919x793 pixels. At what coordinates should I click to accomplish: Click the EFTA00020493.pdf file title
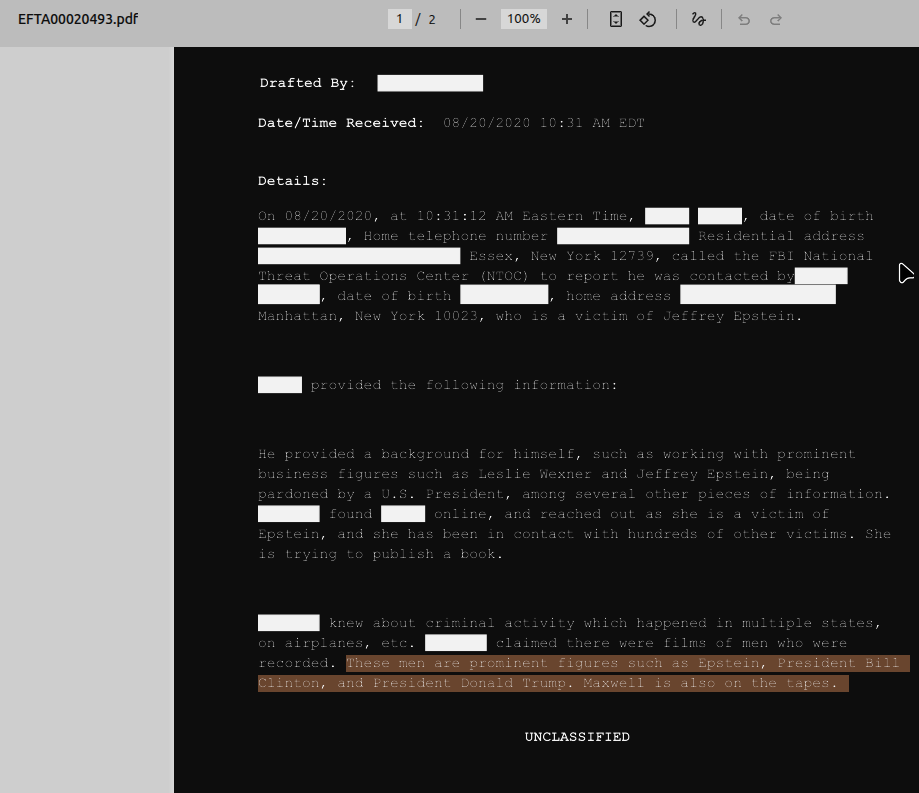[78, 19]
